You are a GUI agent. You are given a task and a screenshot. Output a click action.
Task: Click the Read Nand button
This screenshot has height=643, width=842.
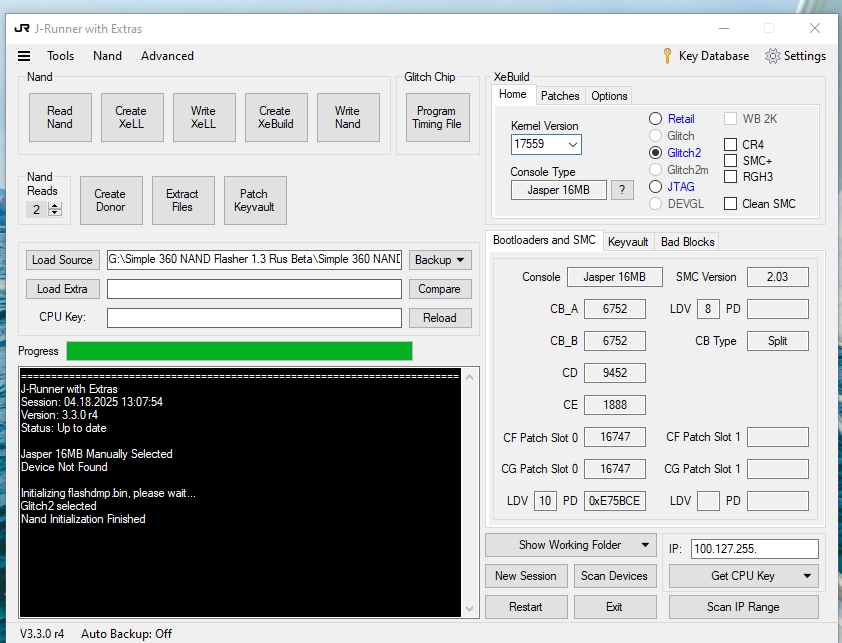tap(60, 118)
